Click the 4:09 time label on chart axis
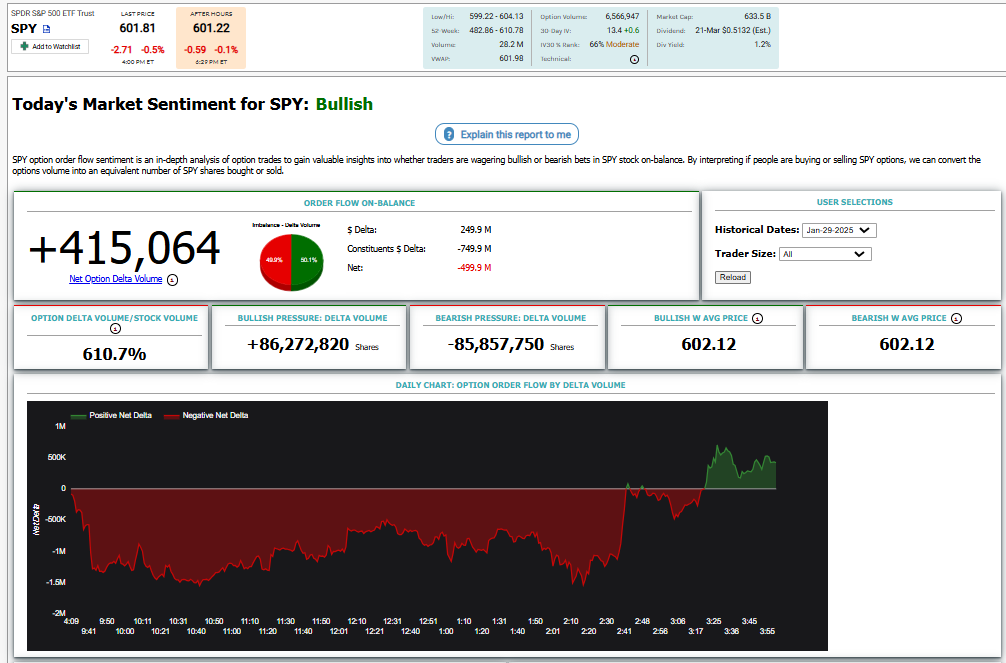This screenshot has height=663, width=1006. click(x=71, y=621)
